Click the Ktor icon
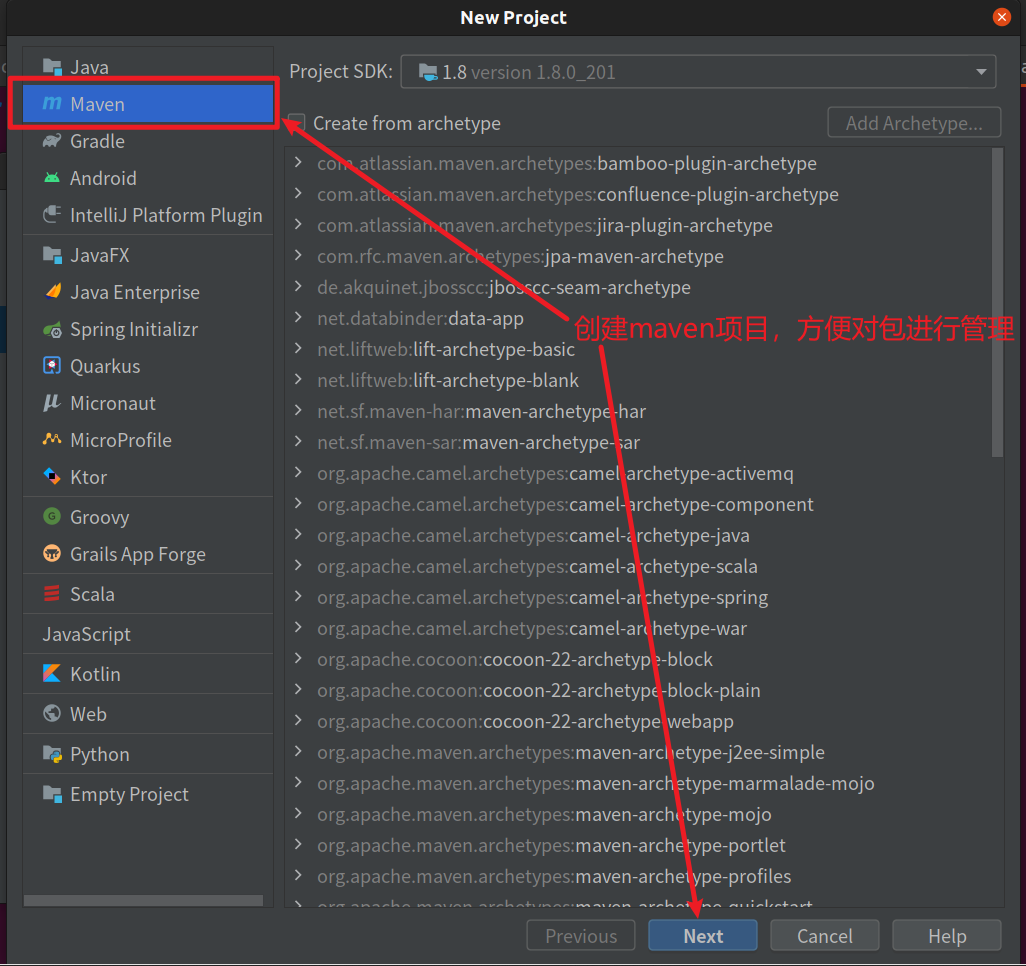 point(52,476)
